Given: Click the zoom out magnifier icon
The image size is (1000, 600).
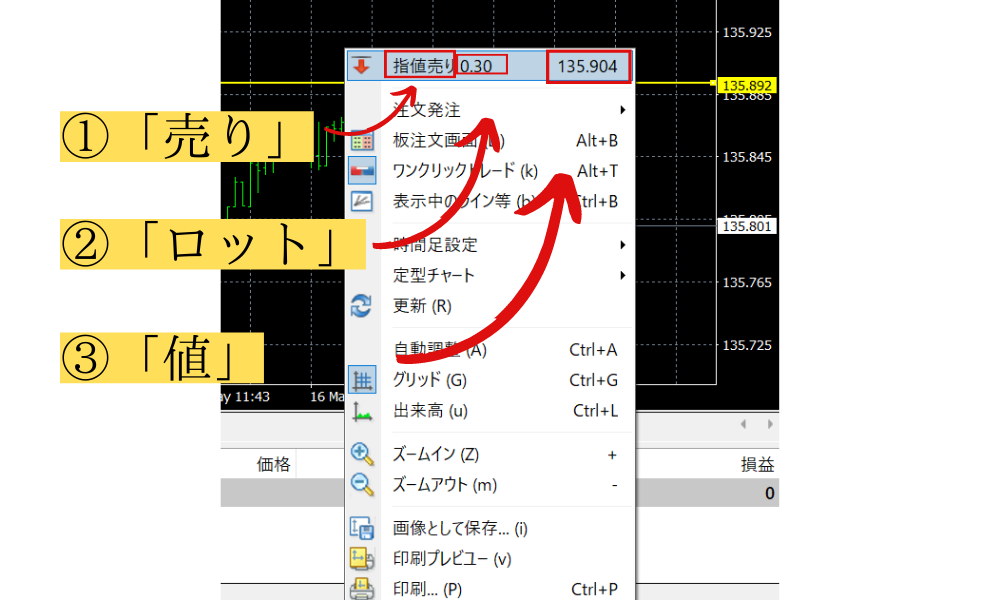Looking at the screenshot, I should (361, 485).
